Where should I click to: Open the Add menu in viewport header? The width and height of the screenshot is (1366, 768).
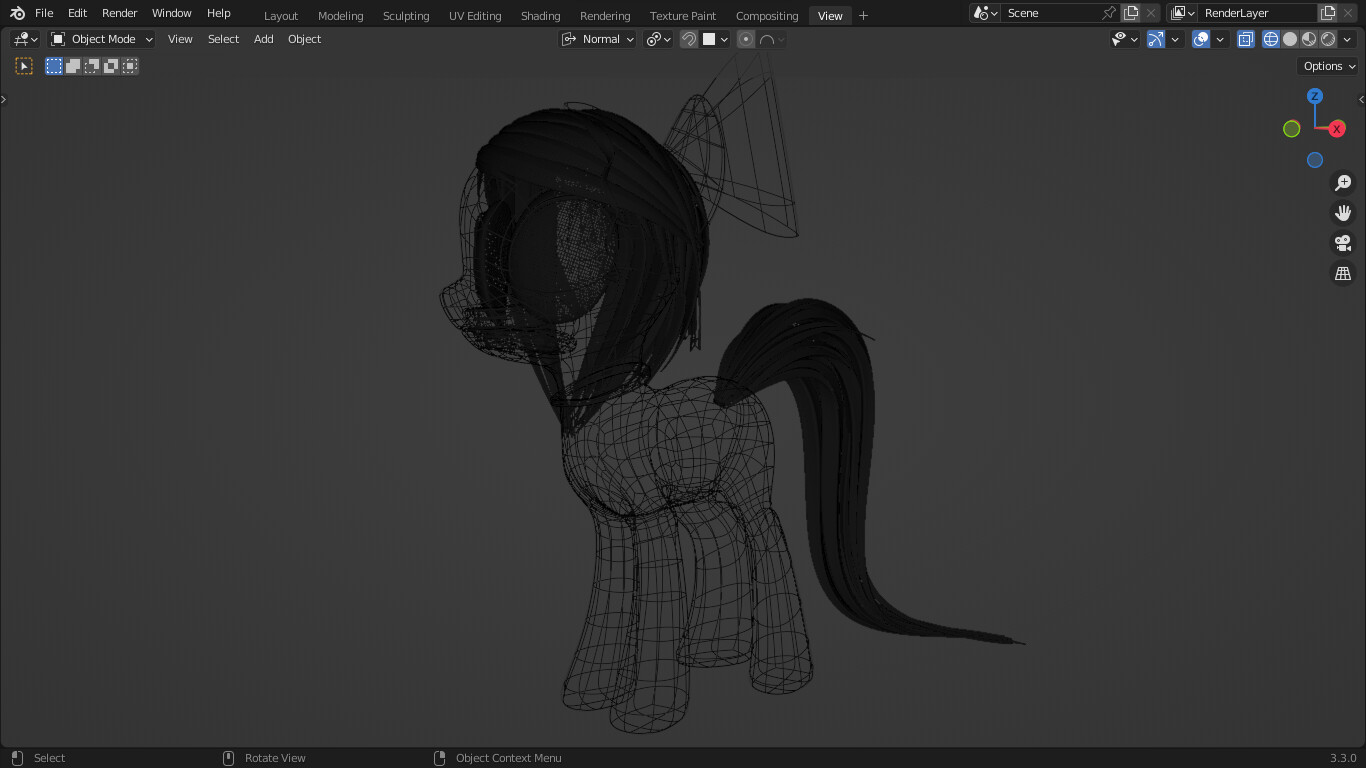point(263,39)
